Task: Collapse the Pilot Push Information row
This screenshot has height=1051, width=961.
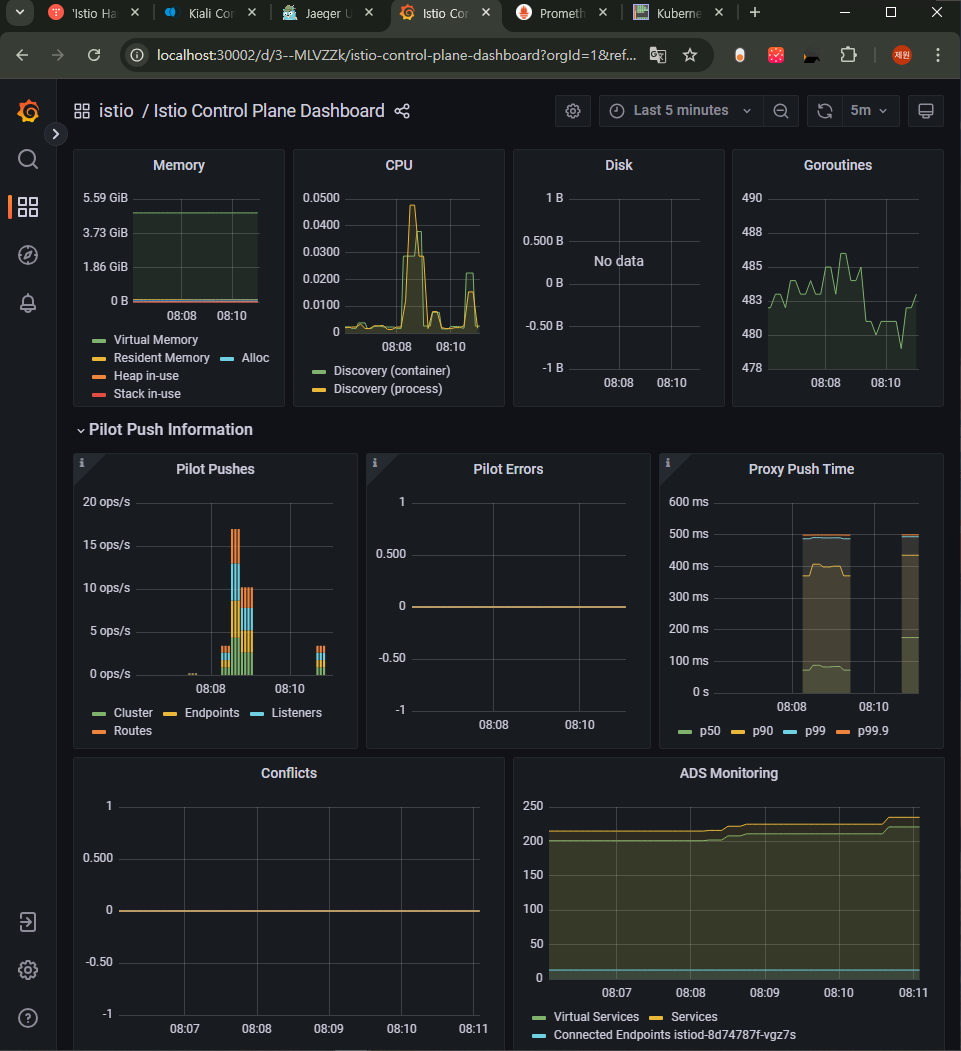Action: 164,430
